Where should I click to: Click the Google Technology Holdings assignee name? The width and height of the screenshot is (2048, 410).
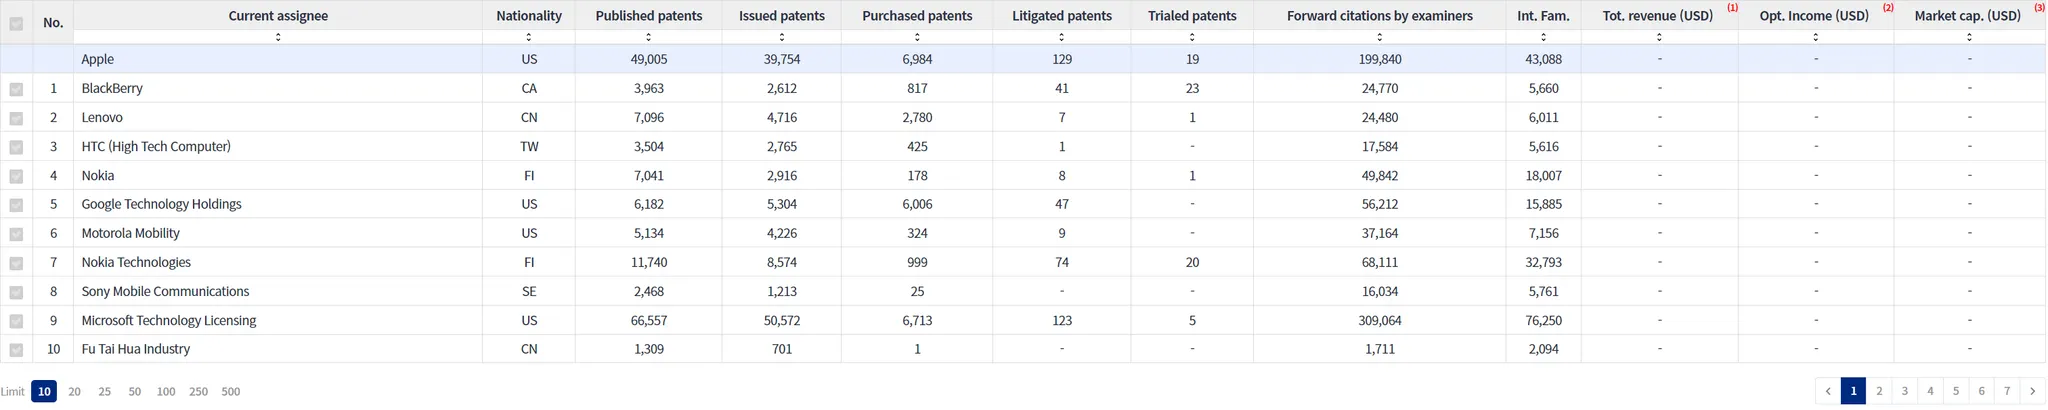click(x=162, y=204)
